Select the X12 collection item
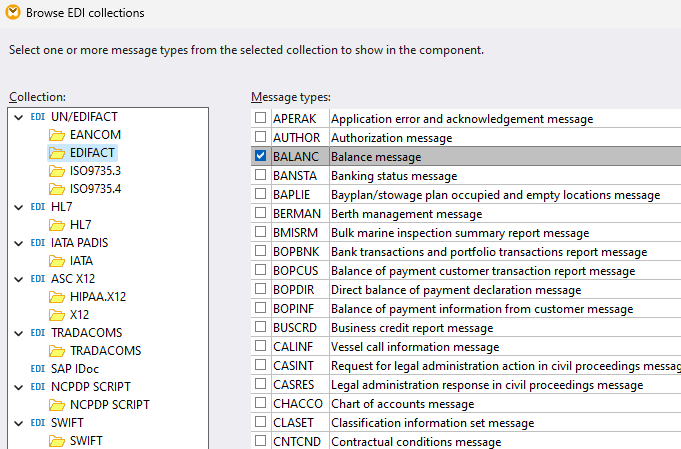The width and height of the screenshot is (681, 449). (x=80, y=315)
